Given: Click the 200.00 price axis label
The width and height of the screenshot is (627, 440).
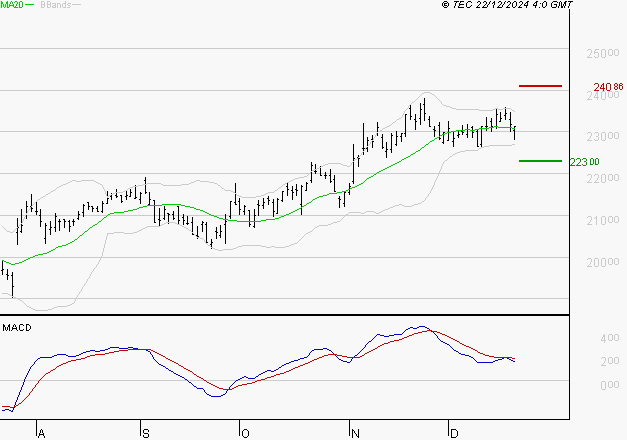Looking at the screenshot, I should click(603, 262).
